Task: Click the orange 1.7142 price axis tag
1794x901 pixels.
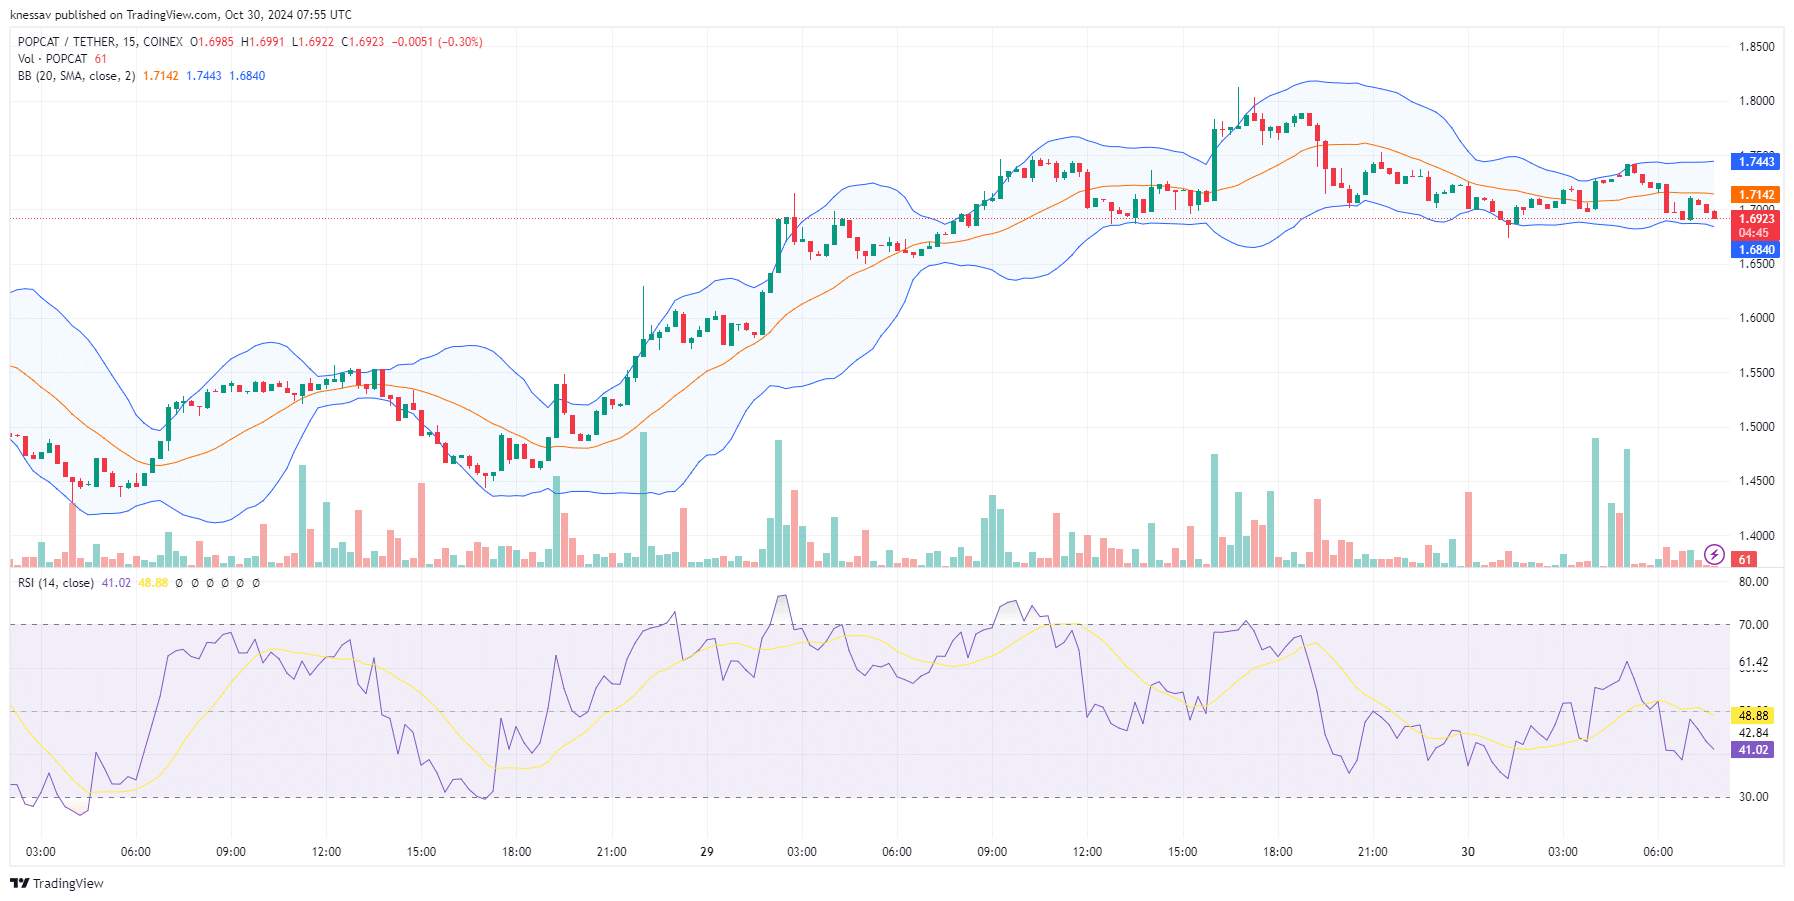Action: (1756, 195)
